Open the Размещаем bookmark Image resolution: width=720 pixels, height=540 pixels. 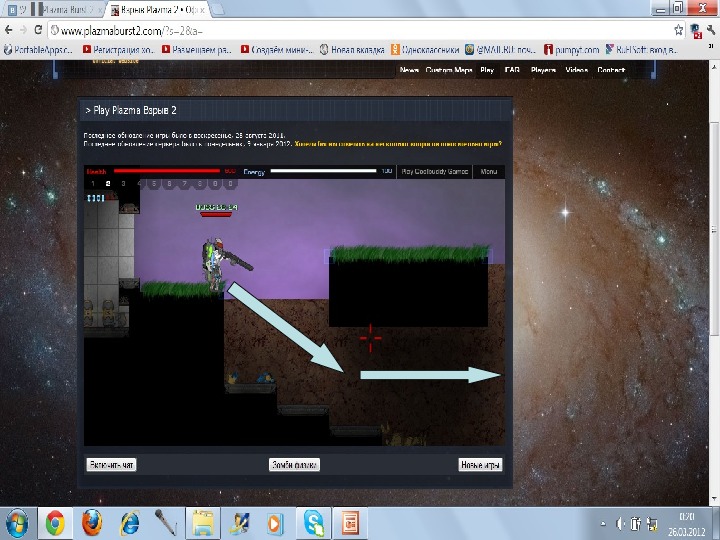click(197, 50)
